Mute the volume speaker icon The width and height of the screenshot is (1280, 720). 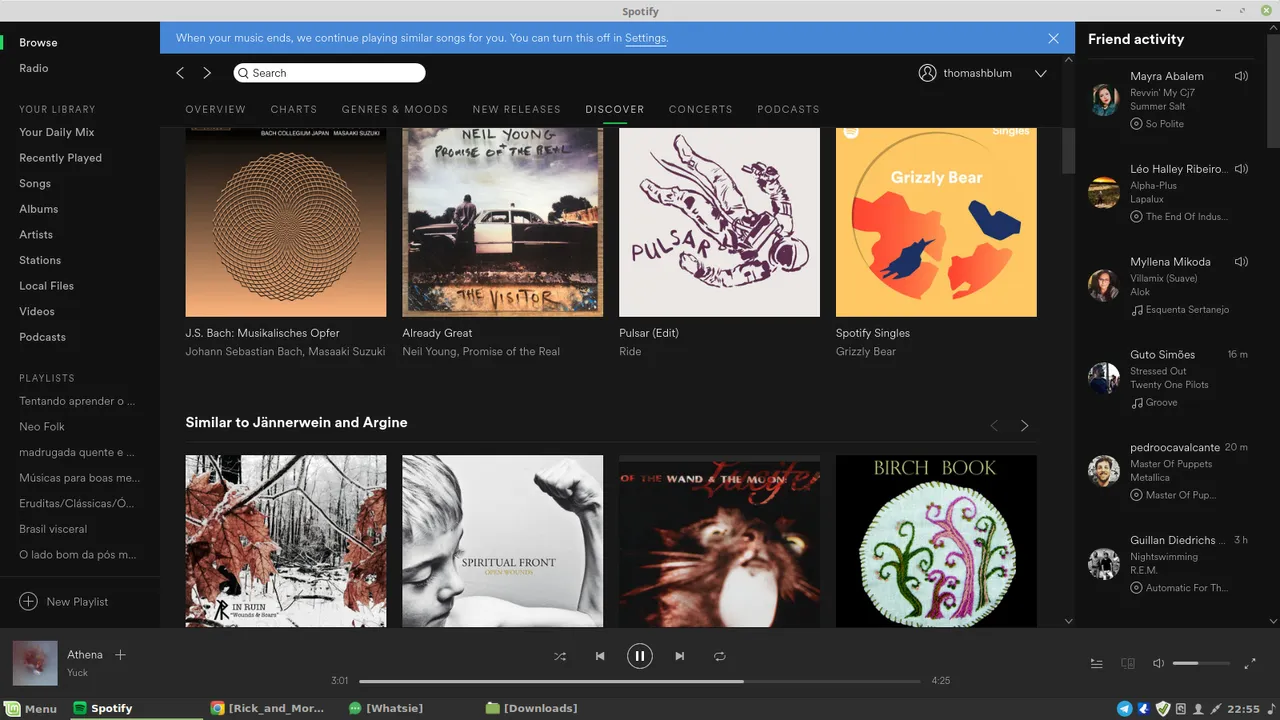pyautogui.click(x=1158, y=663)
